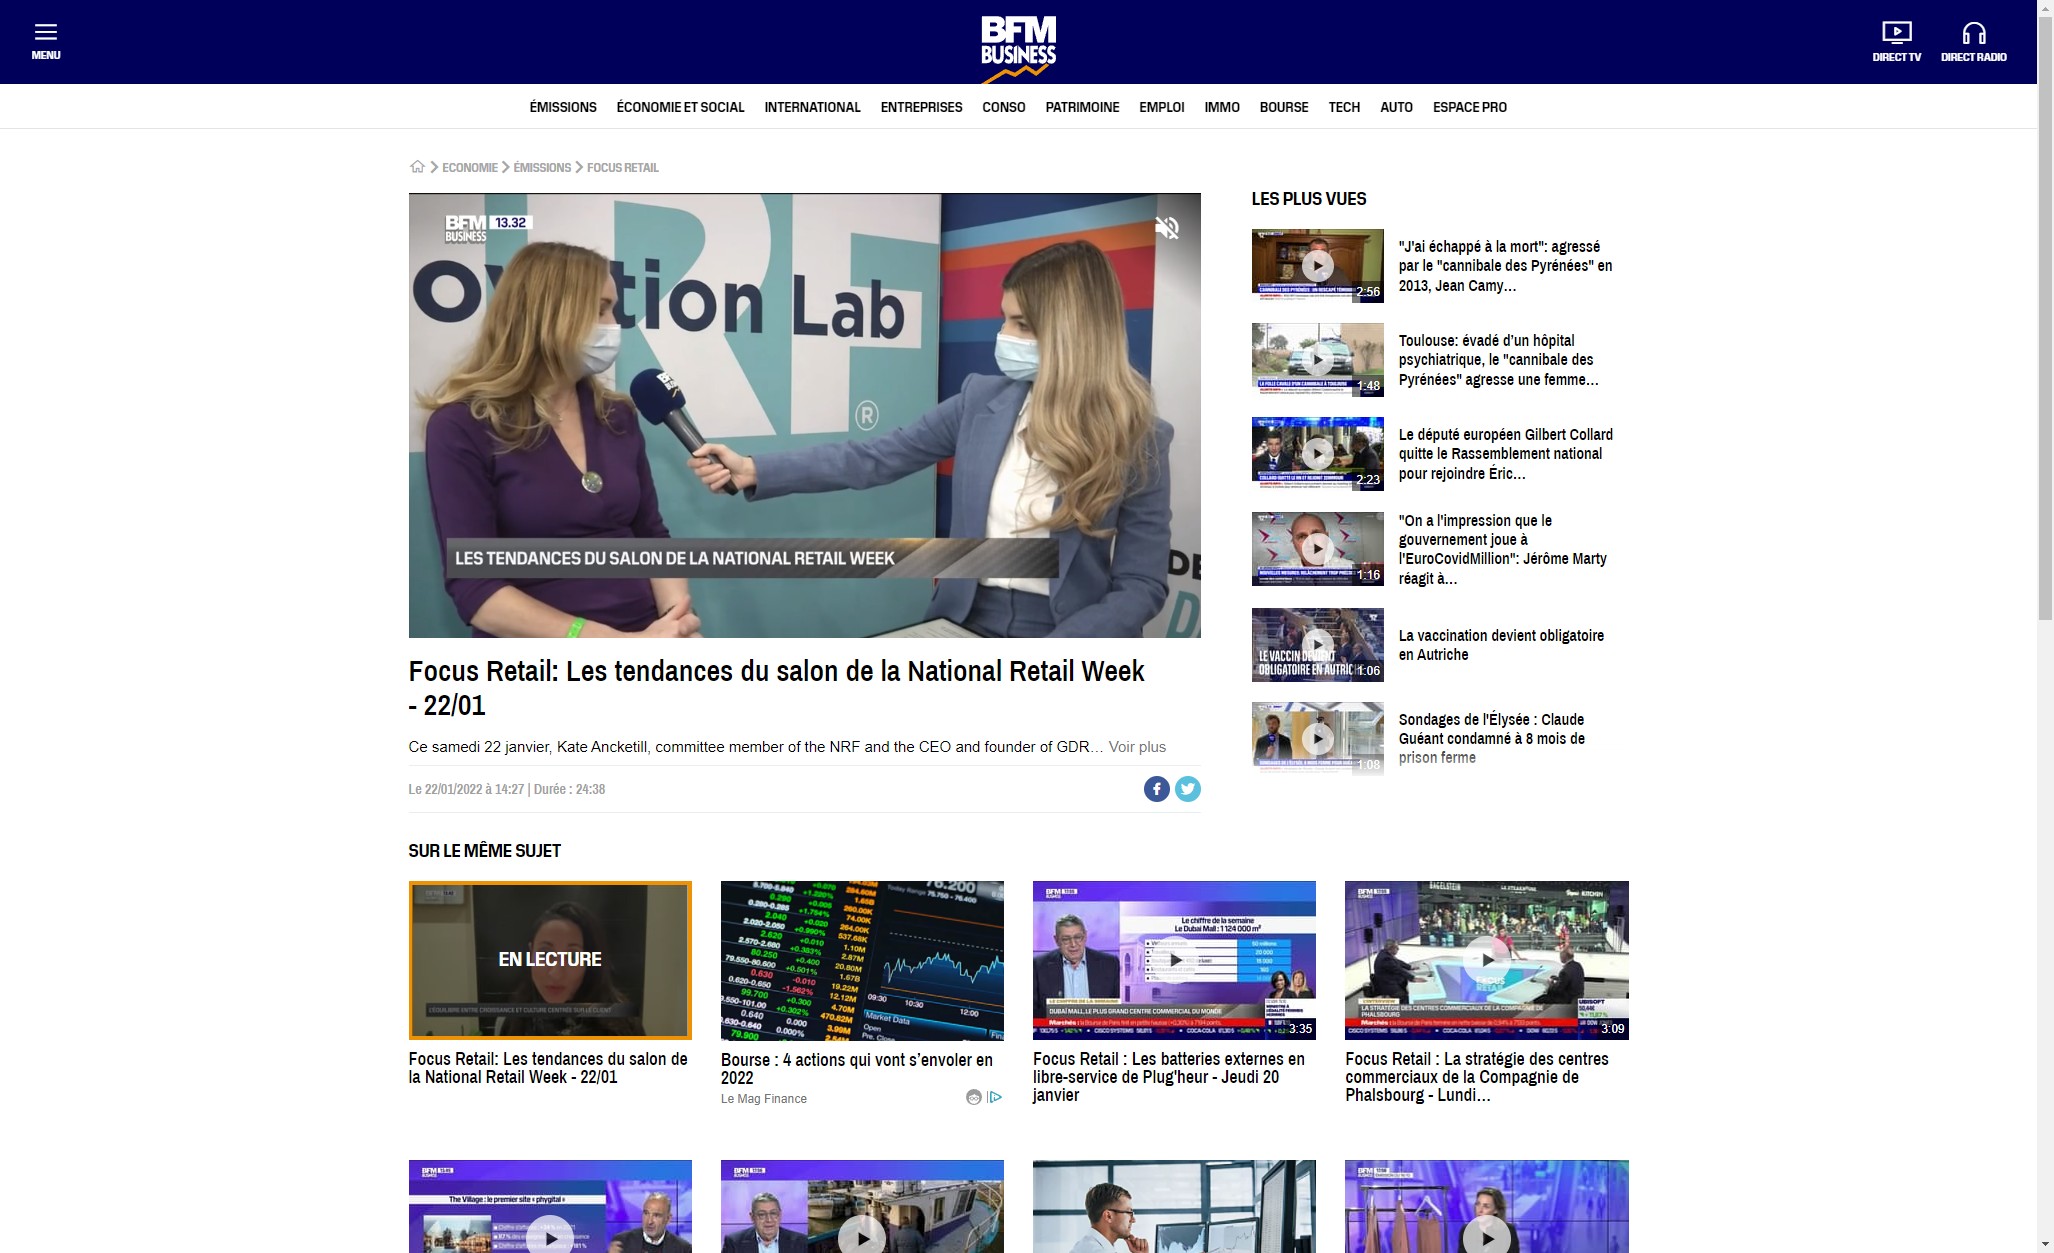Unmute the video with speaker icon
Image resolution: width=2054 pixels, height=1253 pixels.
[x=1167, y=228]
